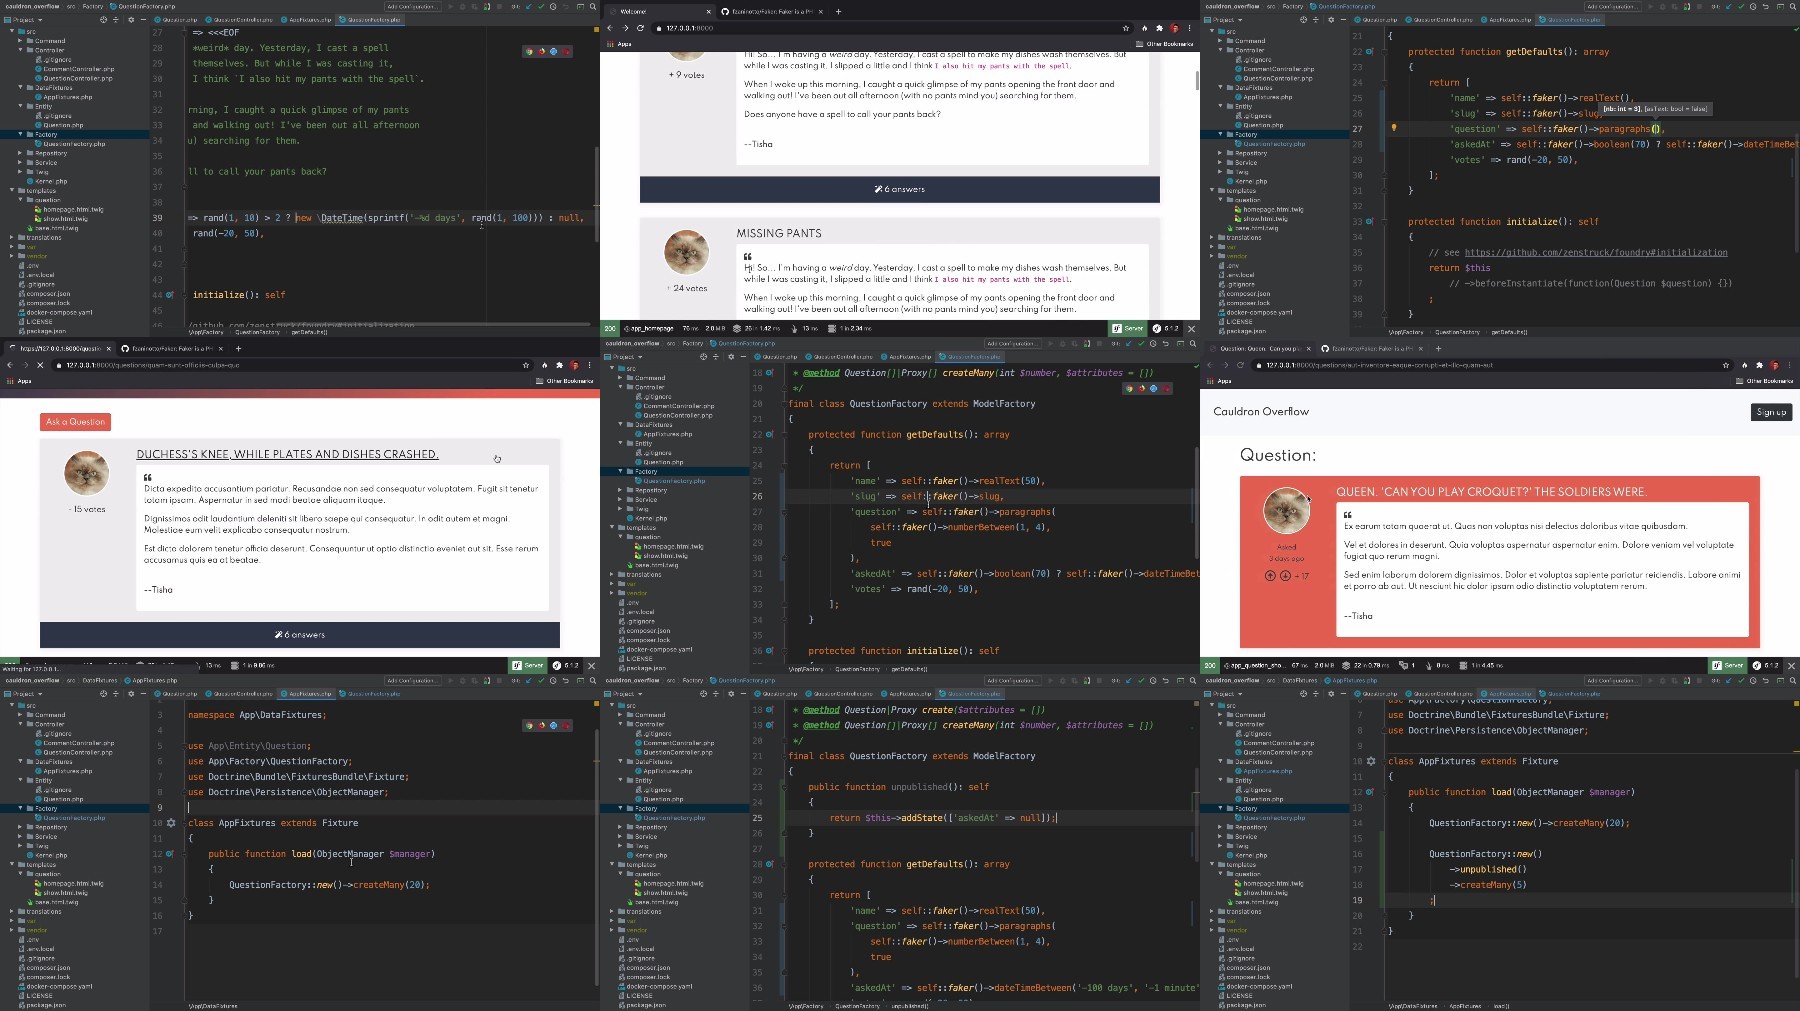1800x1011 pixels.
Task: Expand Command folder in 'weird day' IDE tree
Action: click(19, 41)
